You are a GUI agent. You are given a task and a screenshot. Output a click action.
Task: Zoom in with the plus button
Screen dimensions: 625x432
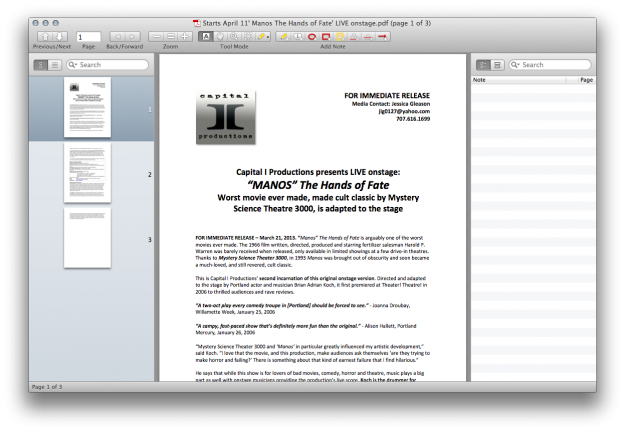coord(185,37)
